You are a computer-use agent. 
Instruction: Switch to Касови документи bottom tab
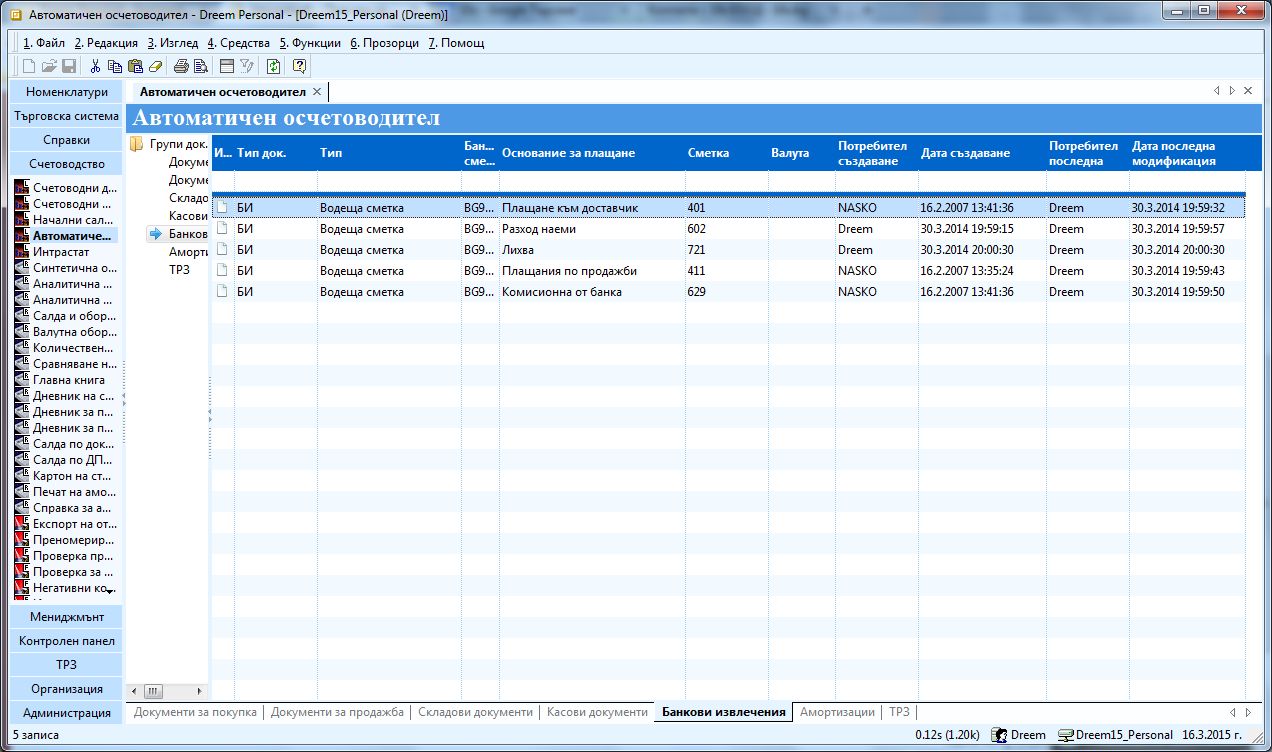tap(598, 712)
